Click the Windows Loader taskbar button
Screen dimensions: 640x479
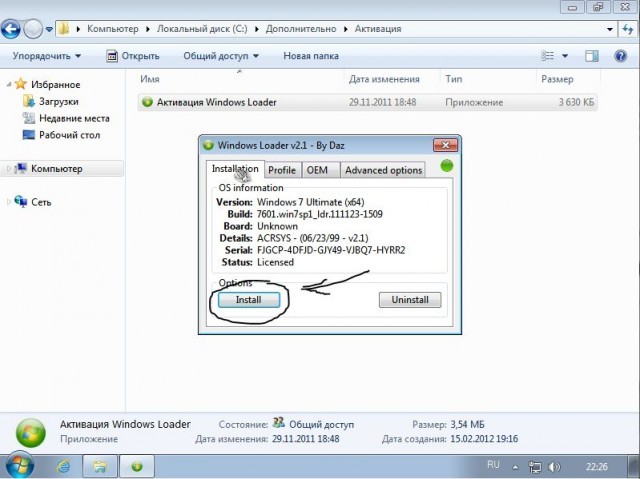(x=137, y=466)
